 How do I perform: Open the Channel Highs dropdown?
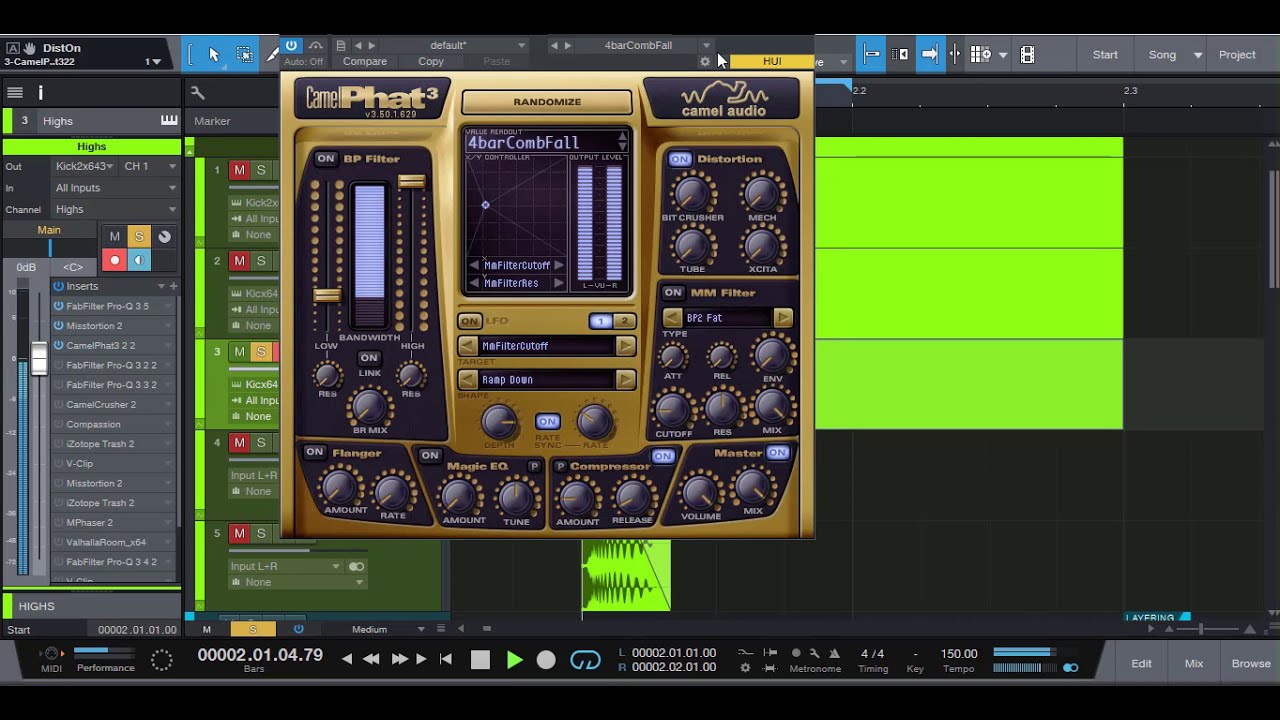[x=116, y=209]
